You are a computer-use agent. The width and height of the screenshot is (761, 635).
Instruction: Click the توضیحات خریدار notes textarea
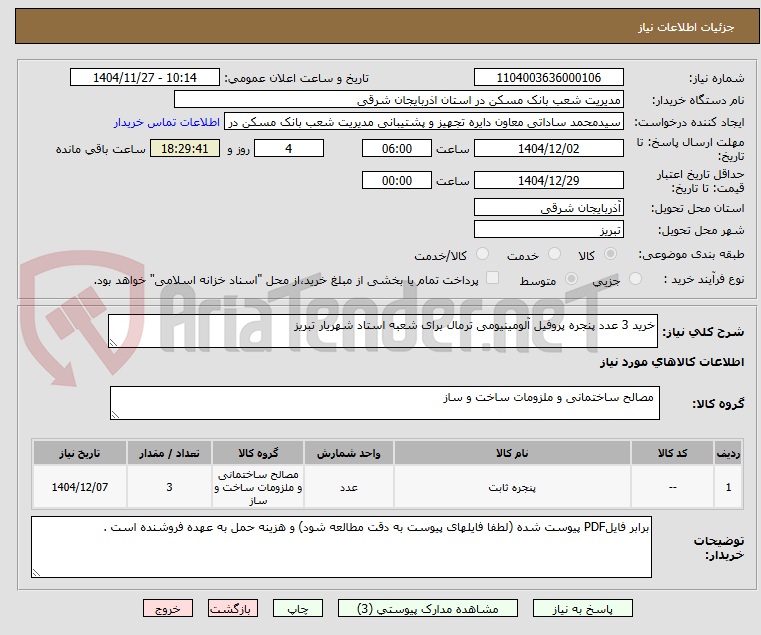click(341, 547)
